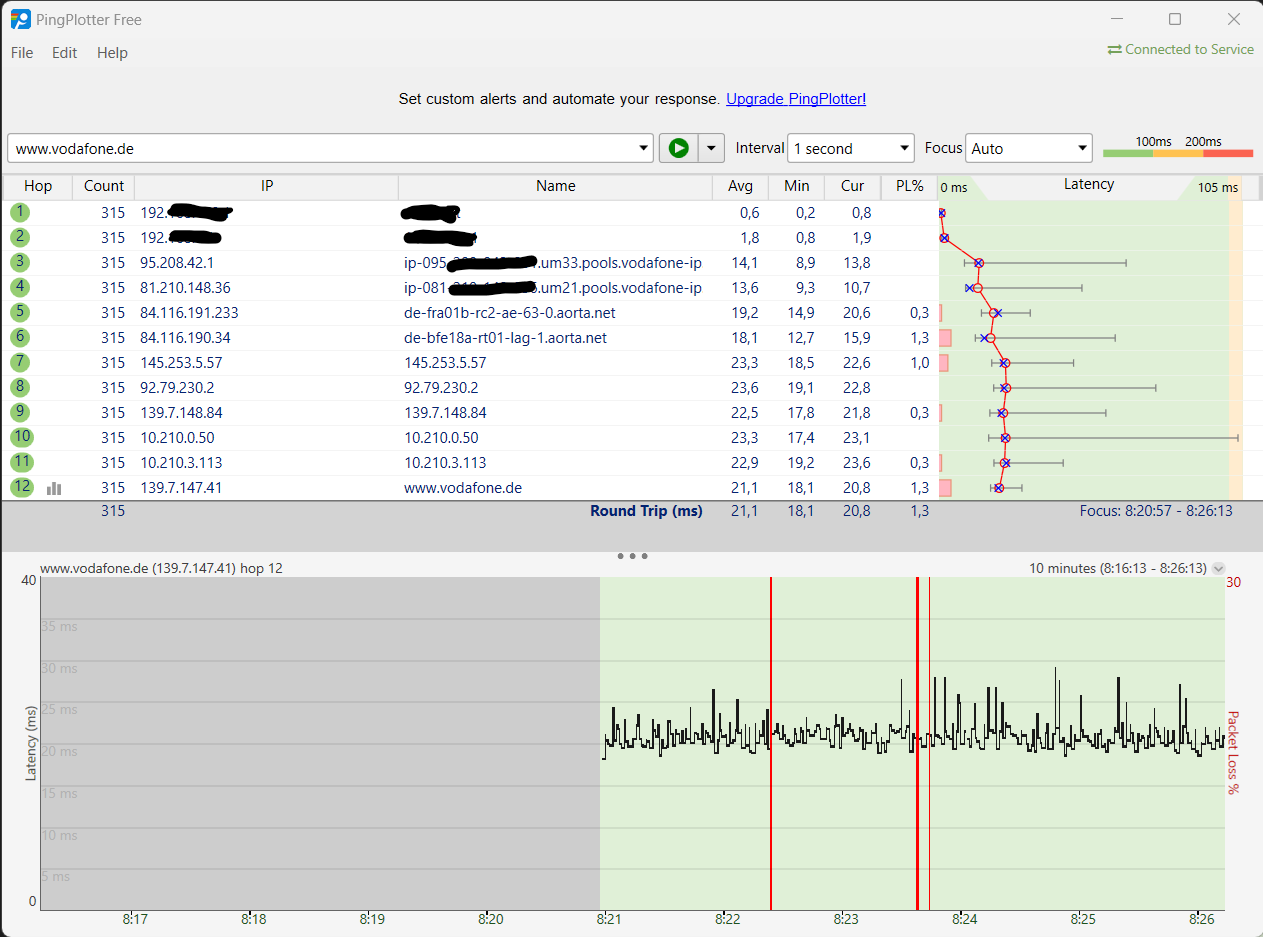Select the de-bfe18a-rt01-lag-1.aorta.net name

[506, 338]
